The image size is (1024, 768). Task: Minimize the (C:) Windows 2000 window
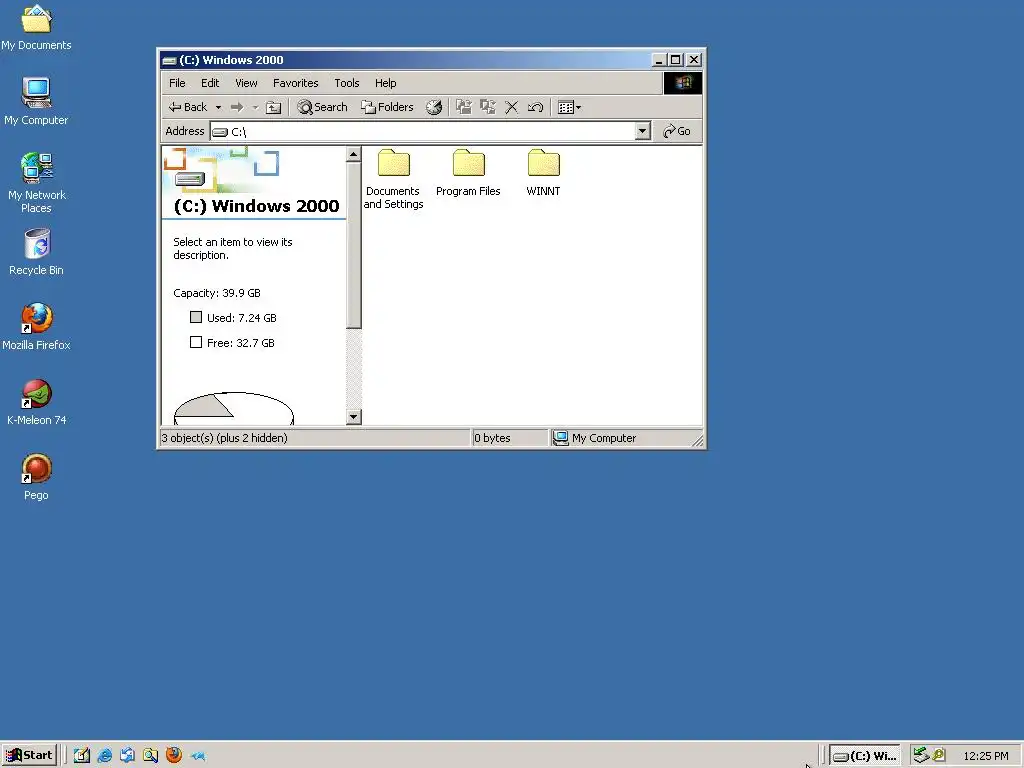pos(660,60)
